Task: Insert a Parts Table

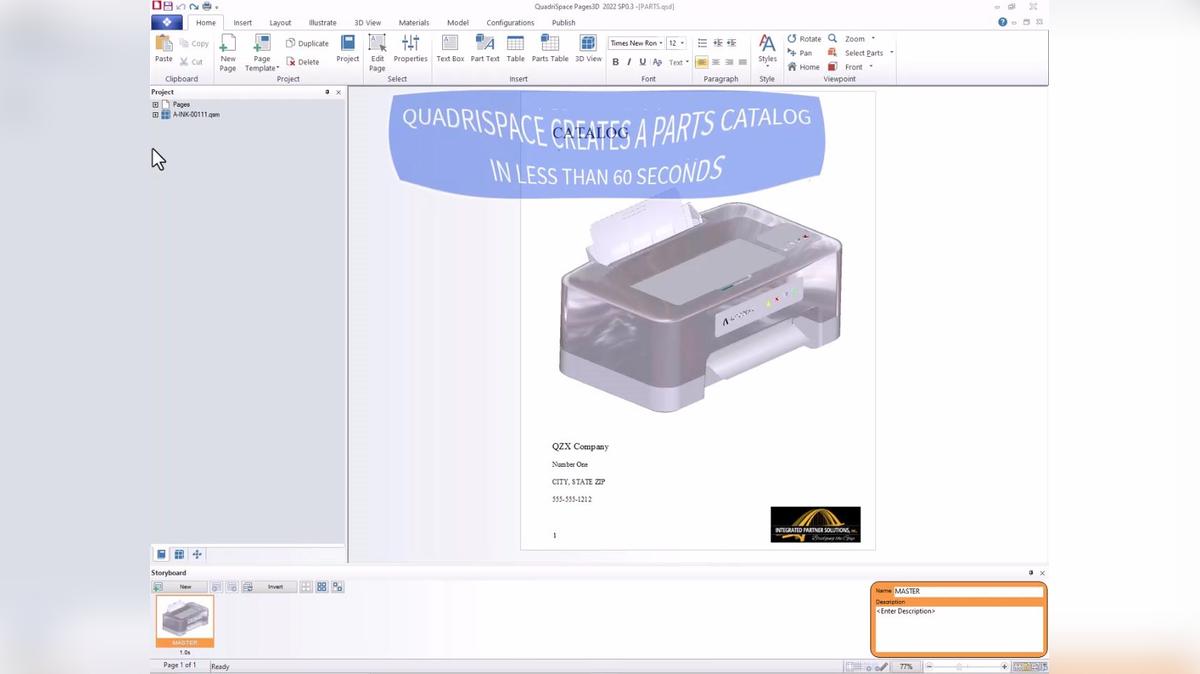Action: (x=550, y=49)
